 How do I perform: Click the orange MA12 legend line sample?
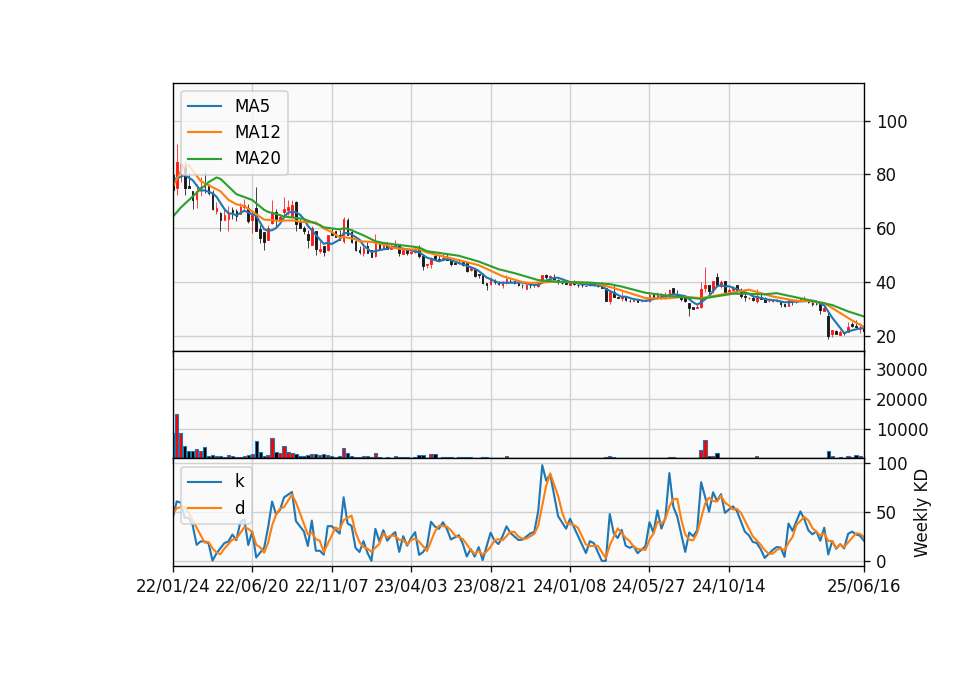[x=204, y=132]
